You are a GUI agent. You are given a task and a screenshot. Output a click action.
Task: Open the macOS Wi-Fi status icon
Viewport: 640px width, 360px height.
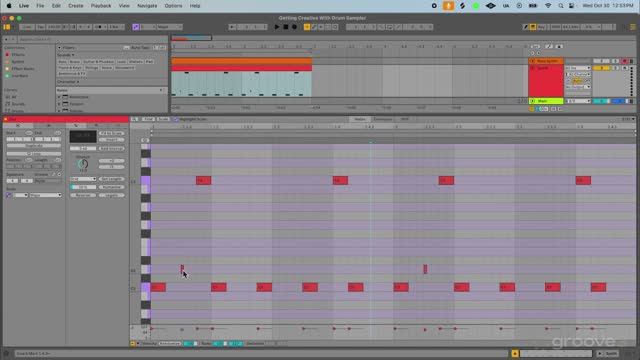[548, 6]
